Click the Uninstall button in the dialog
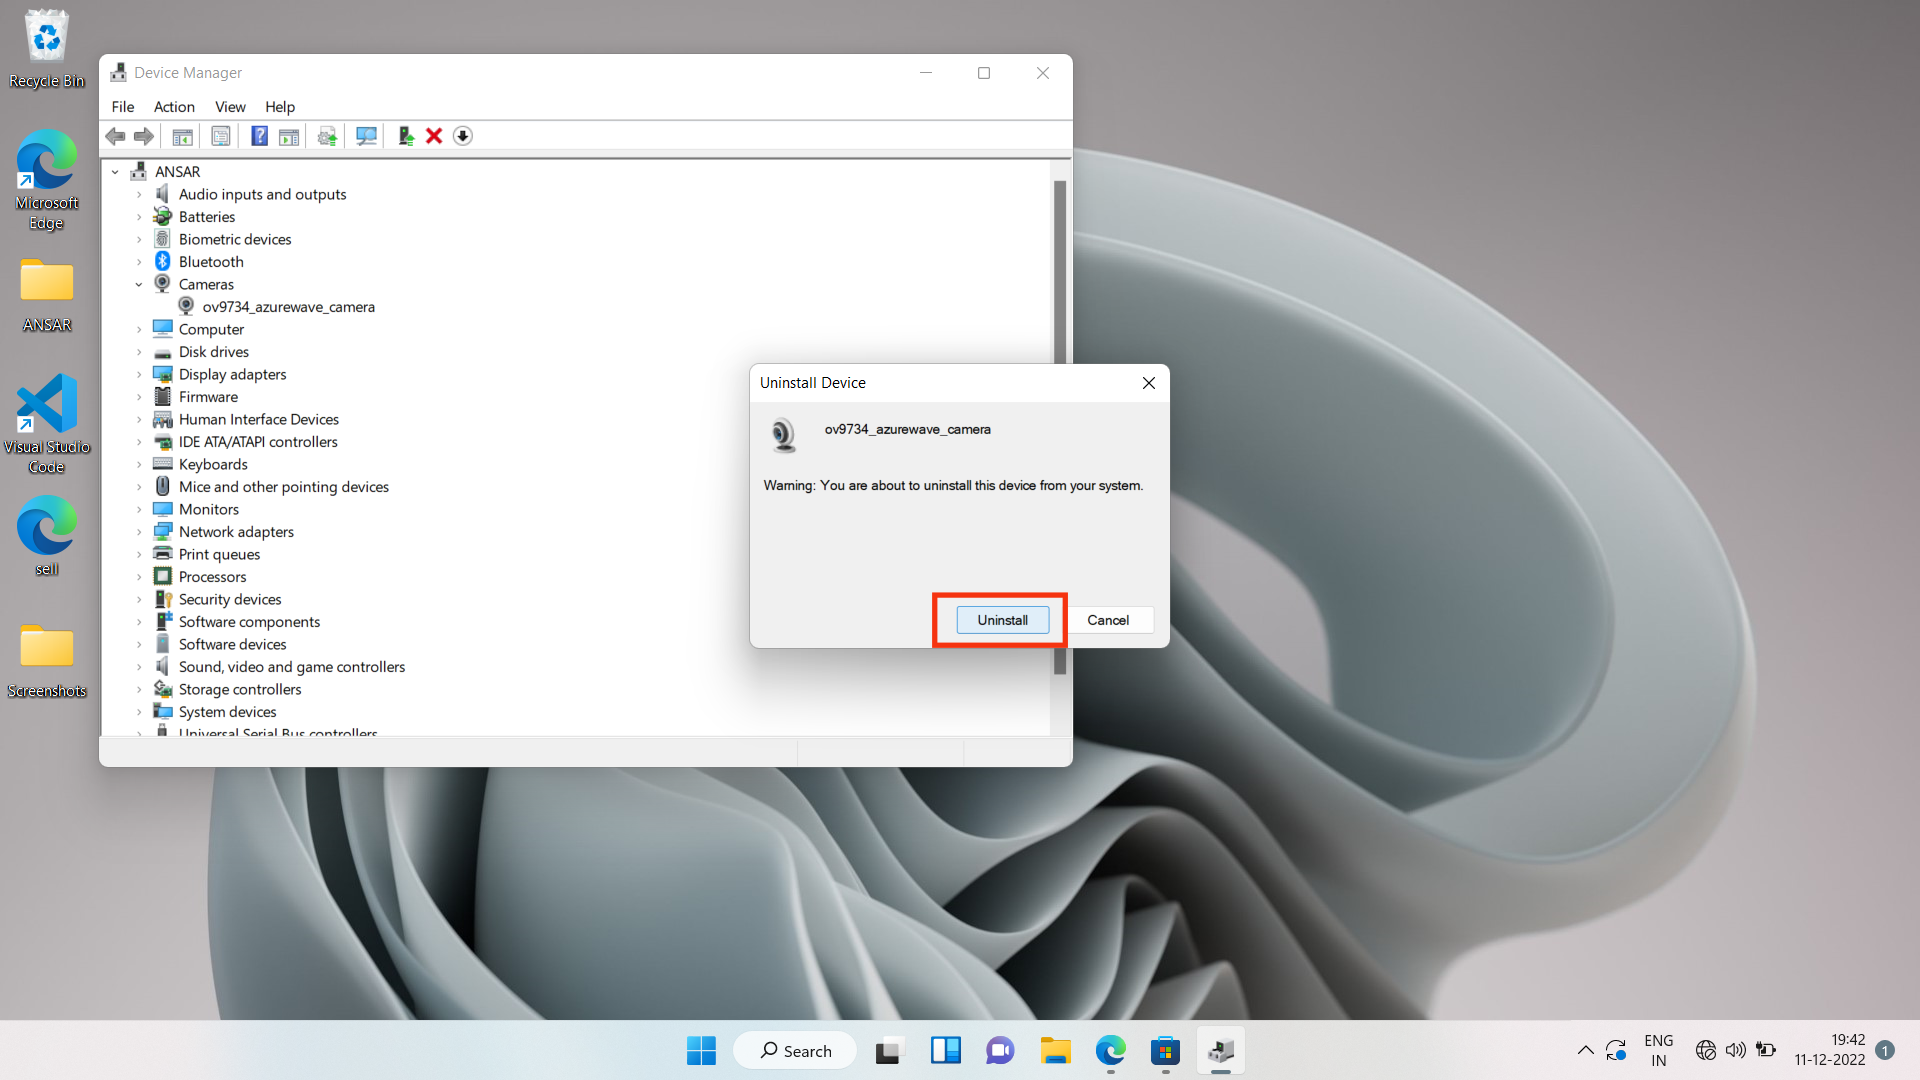This screenshot has height=1080, width=1920. click(1001, 620)
